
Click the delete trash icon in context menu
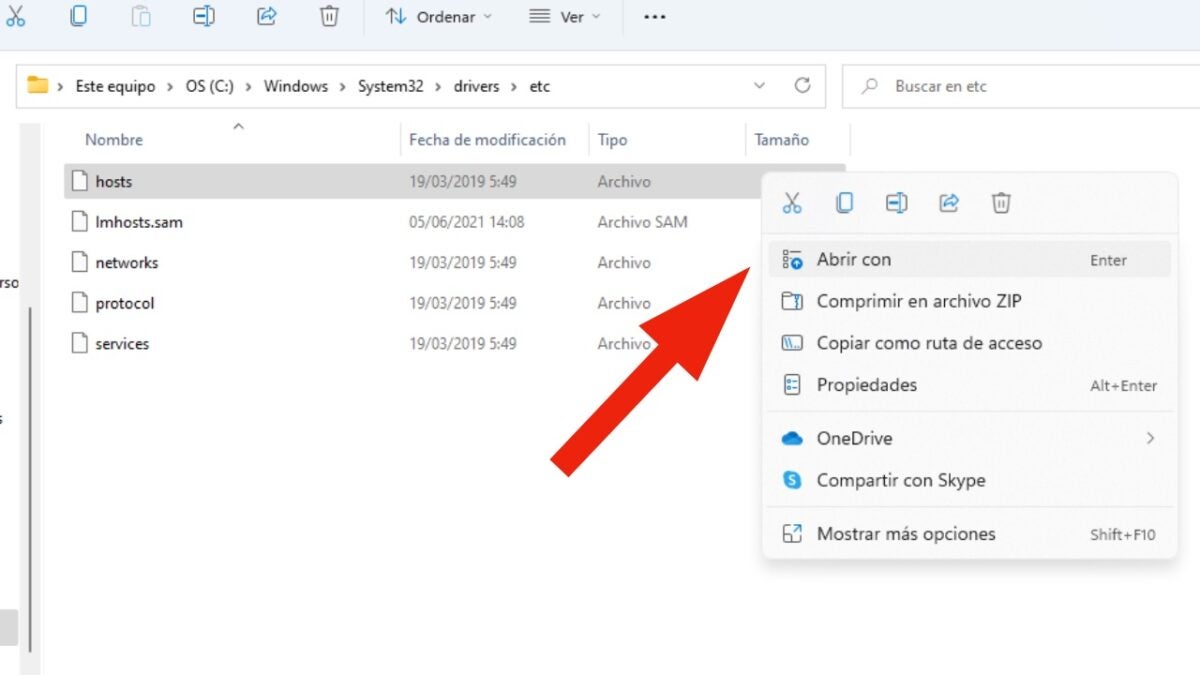tap(1001, 203)
